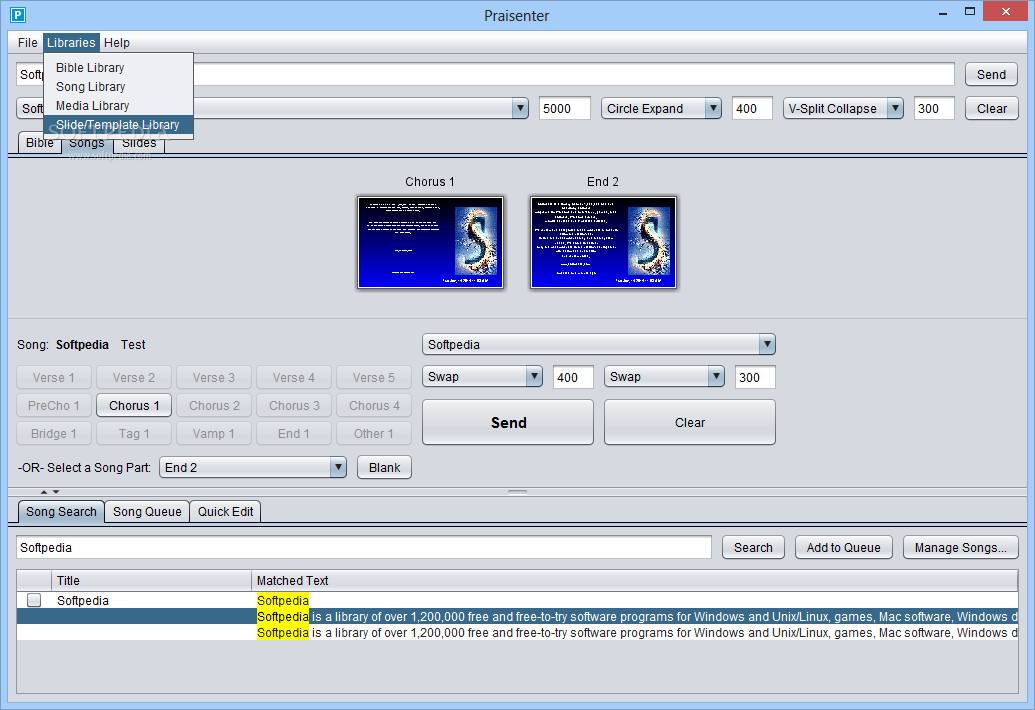The height and width of the screenshot is (710, 1035).
Task: Click the Manage Songs... button
Action: [x=960, y=548]
